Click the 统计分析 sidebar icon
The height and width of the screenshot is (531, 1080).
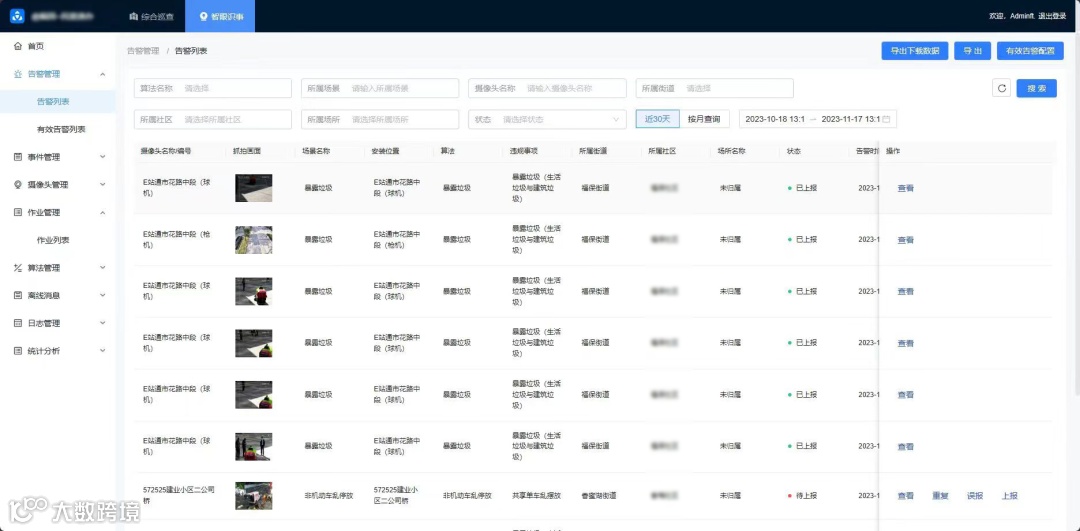[x=18, y=351]
